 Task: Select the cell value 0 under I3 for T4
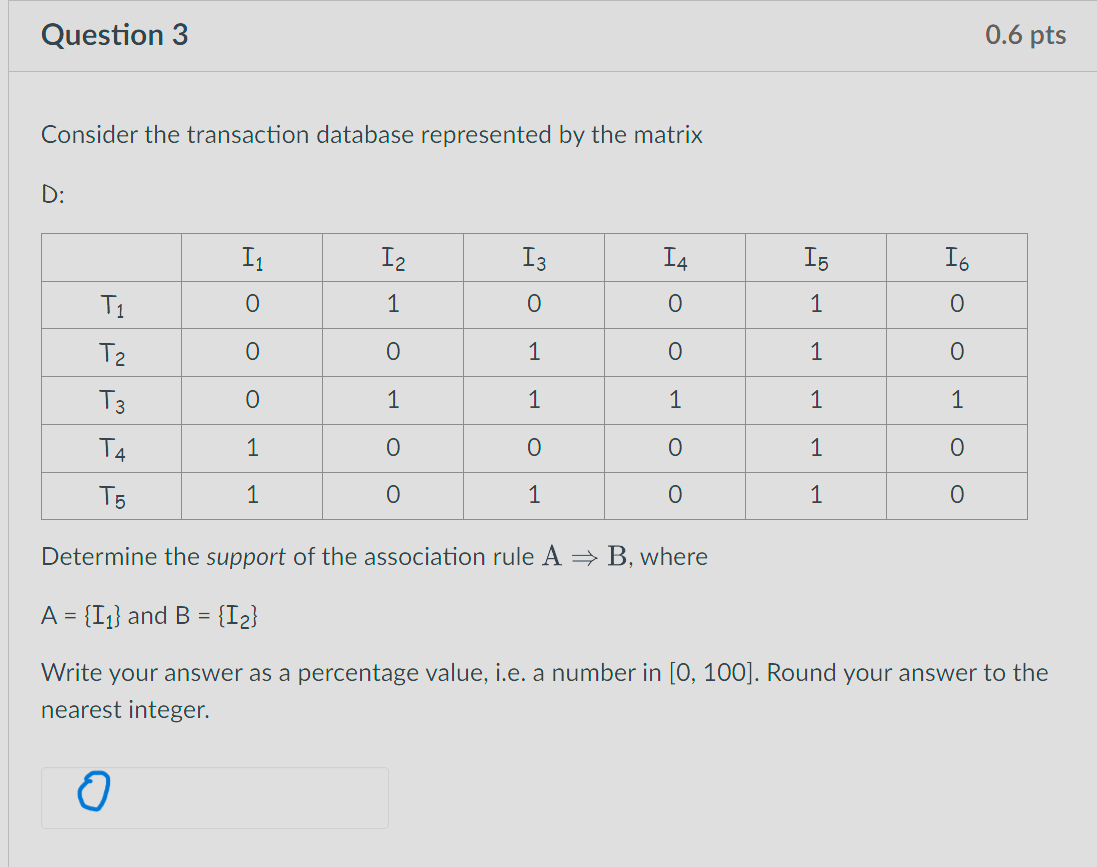coord(533,447)
